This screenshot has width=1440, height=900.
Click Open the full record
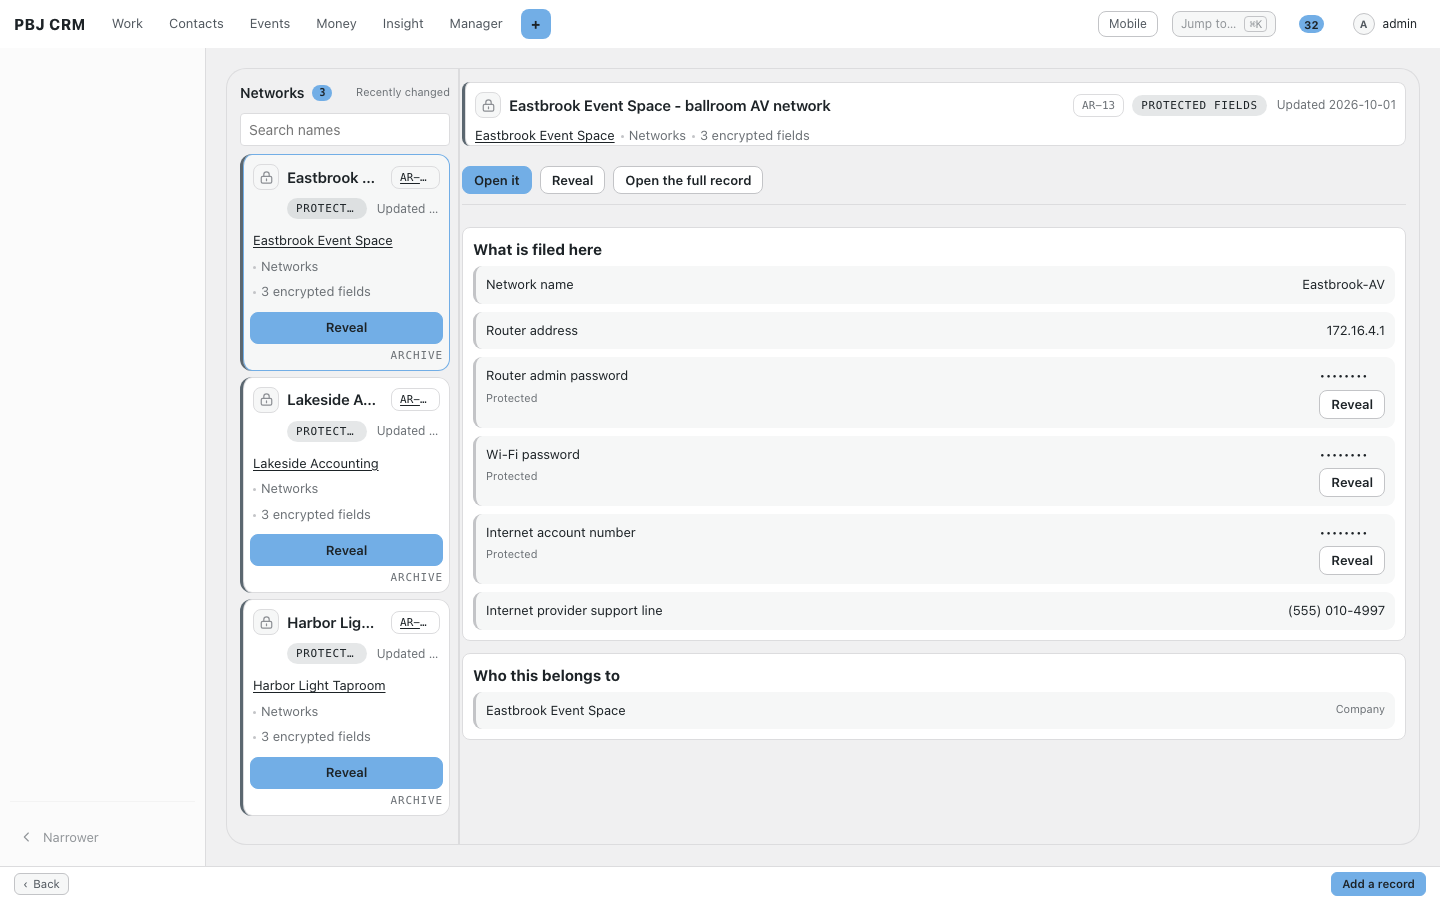point(688,180)
